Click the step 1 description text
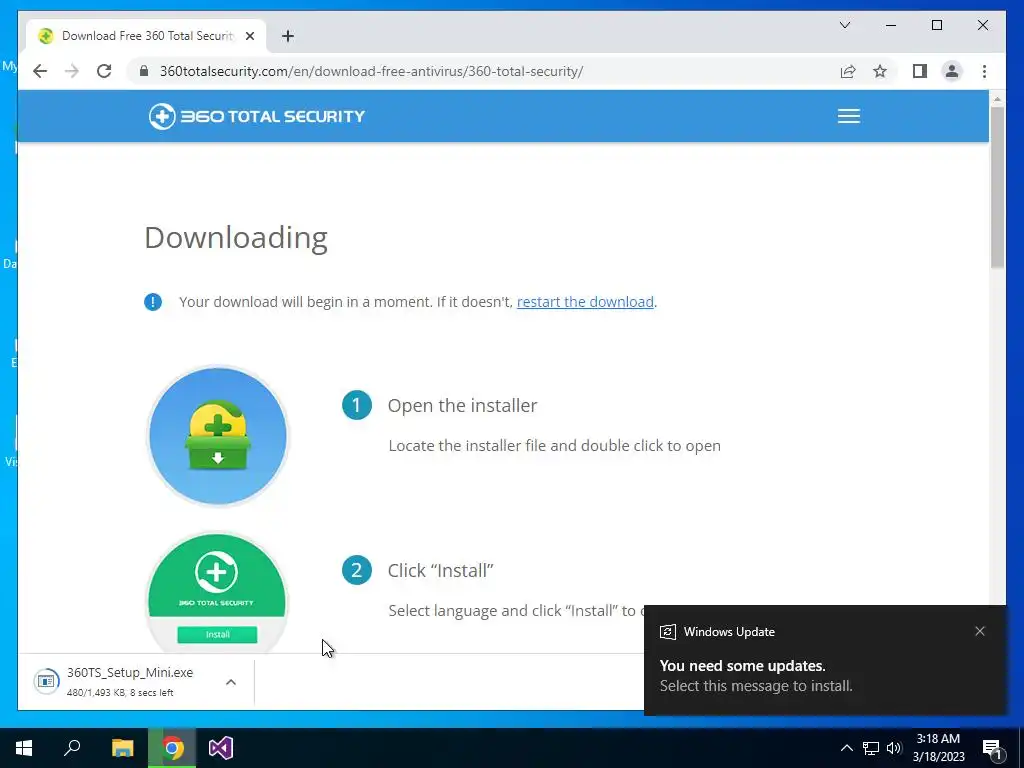 coord(554,446)
